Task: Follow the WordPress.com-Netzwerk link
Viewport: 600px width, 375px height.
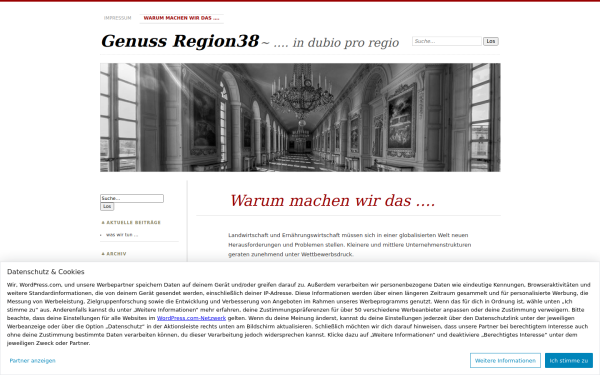Action: (191, 318)
